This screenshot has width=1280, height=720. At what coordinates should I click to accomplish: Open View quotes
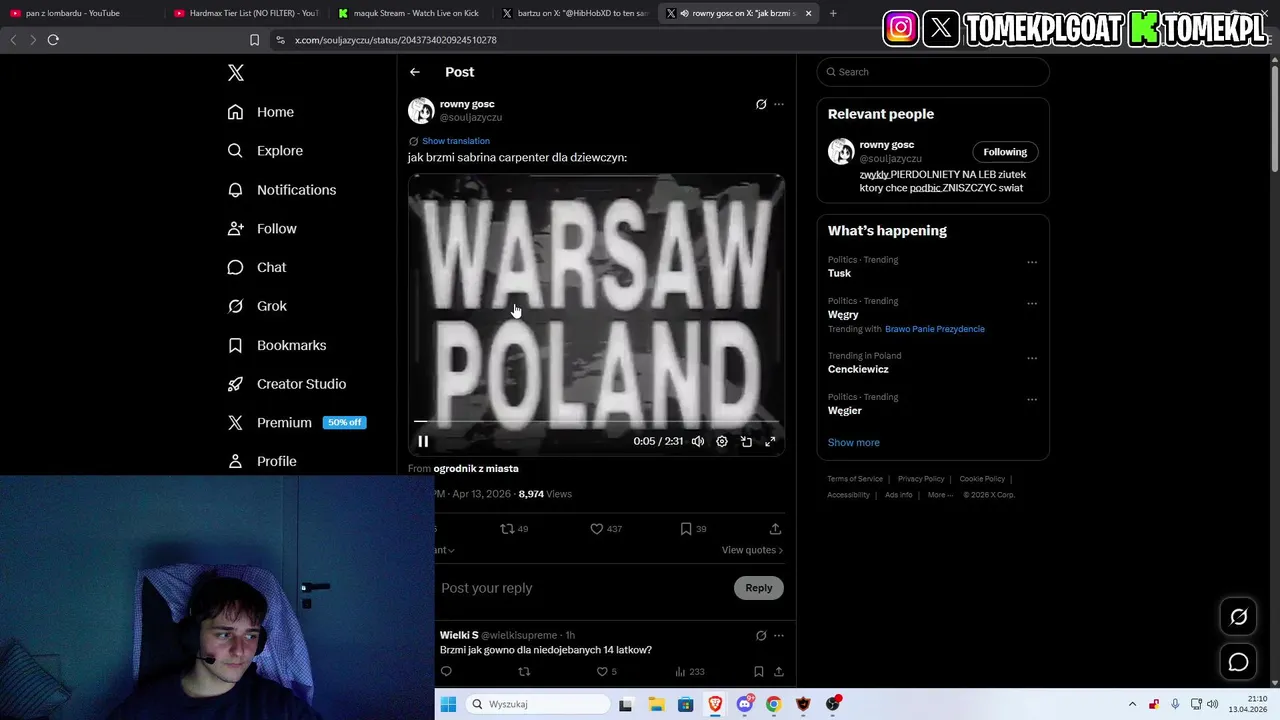click(x=752, y=550)
